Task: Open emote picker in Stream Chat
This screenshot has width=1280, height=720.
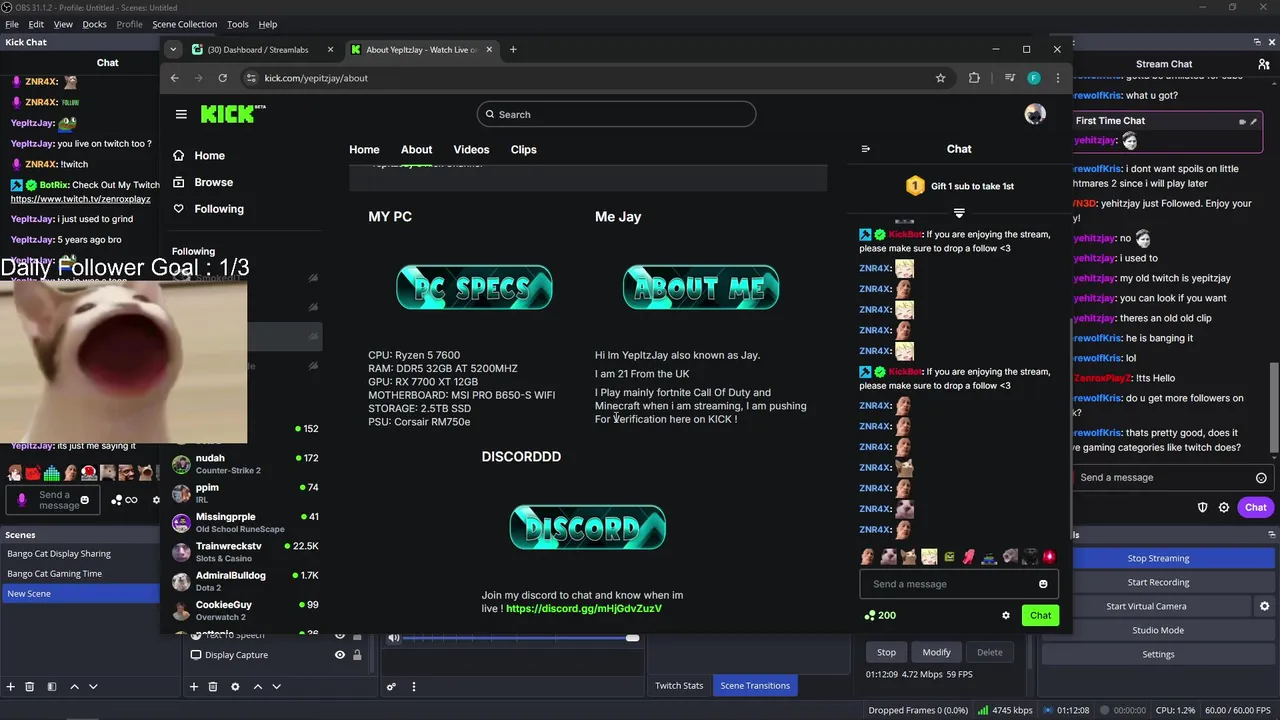Action: (1261, 478)
